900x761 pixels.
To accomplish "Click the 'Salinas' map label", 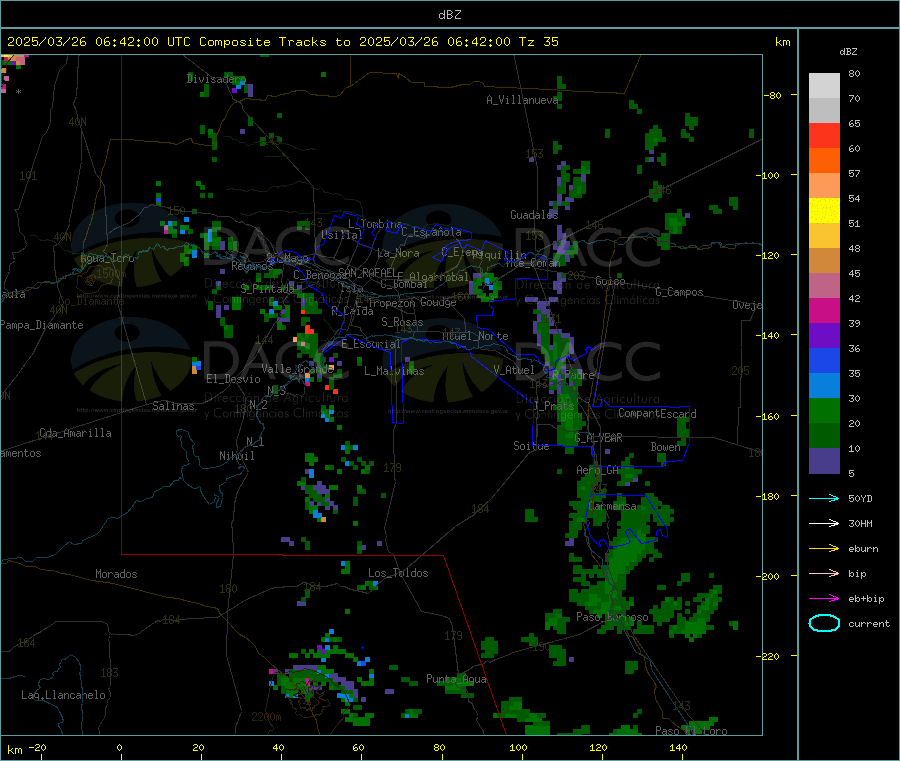I will pos(173,406).
